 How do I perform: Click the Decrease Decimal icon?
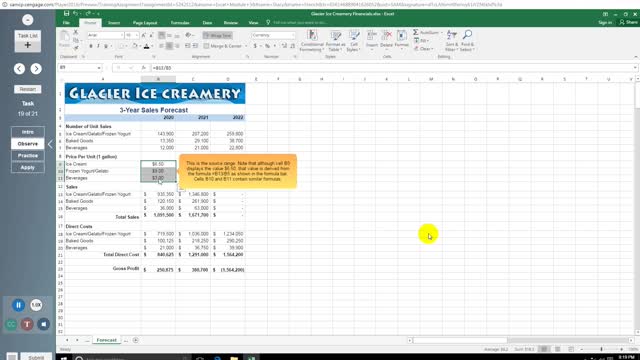pyautogui.click(x=293, y=46)
